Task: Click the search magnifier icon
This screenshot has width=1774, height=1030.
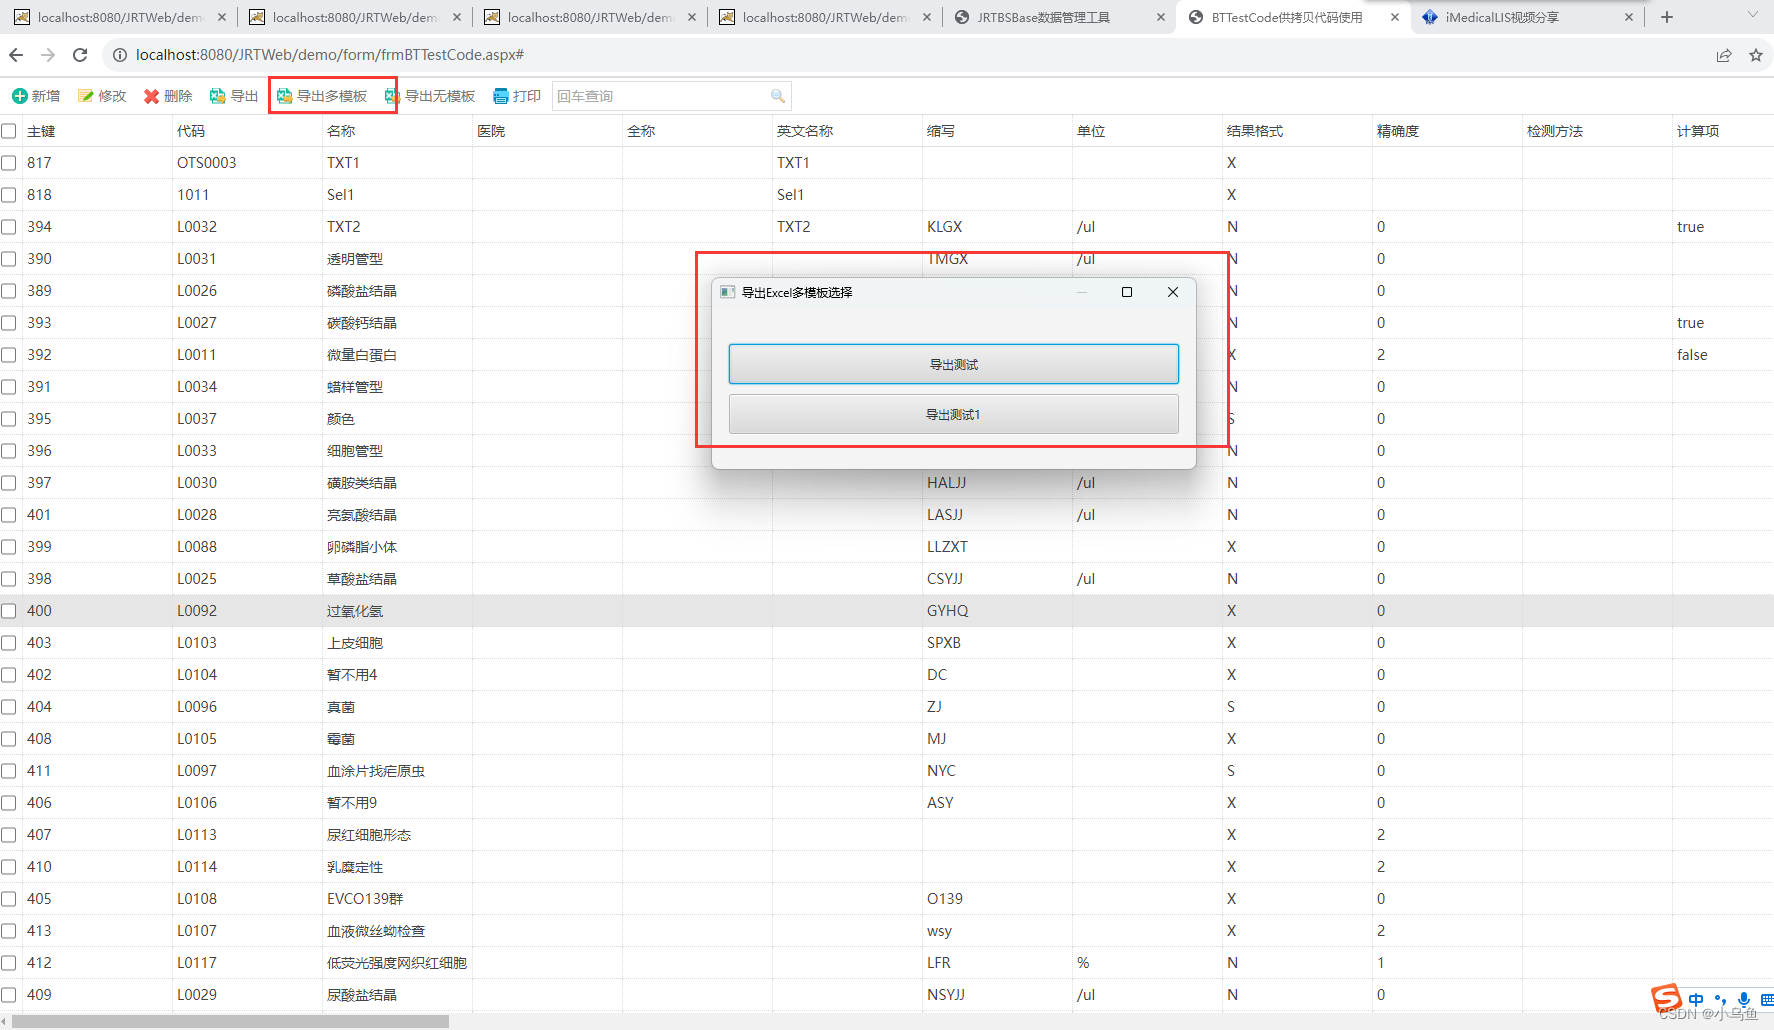Action: (x=777, y=96)
